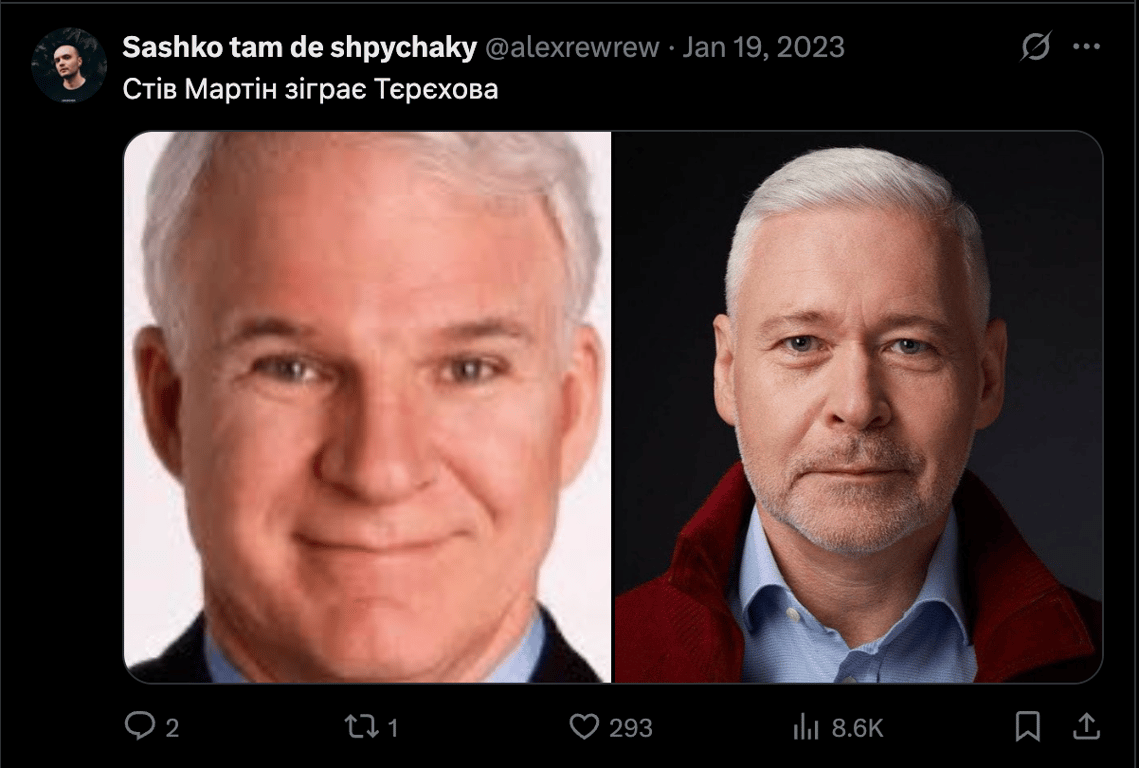Image resolution: width=1139 pixels, height=768 pixels.
Task: Click the 293 likes count
Action: point(631,727)
